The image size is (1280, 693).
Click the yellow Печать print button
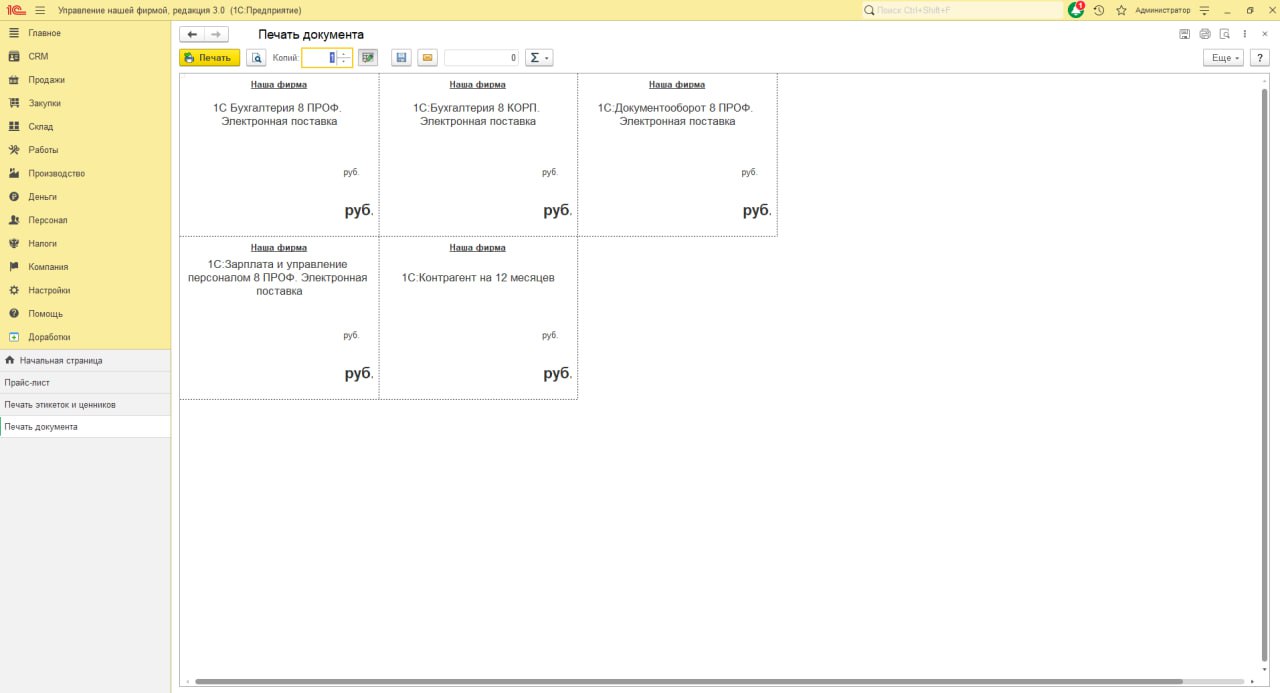point(209,58)
